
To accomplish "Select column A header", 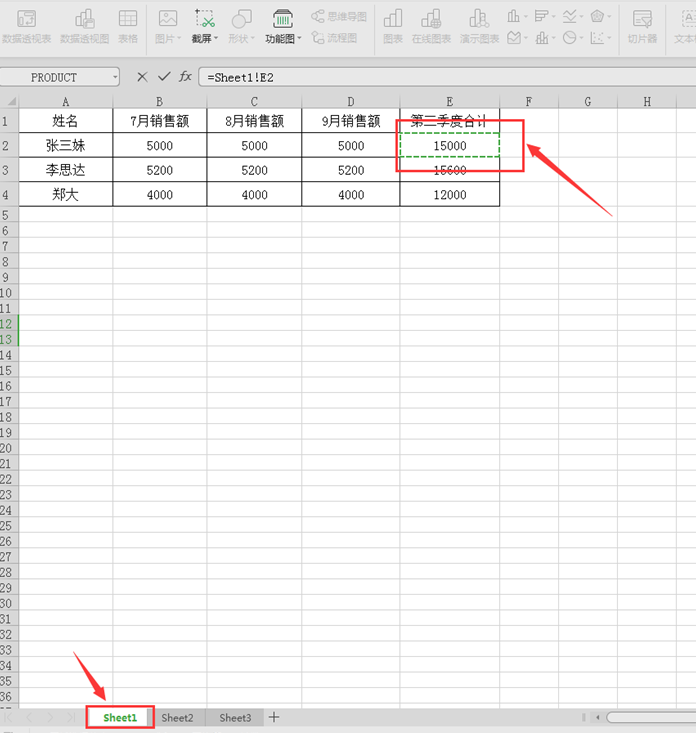I will (65, 101).
